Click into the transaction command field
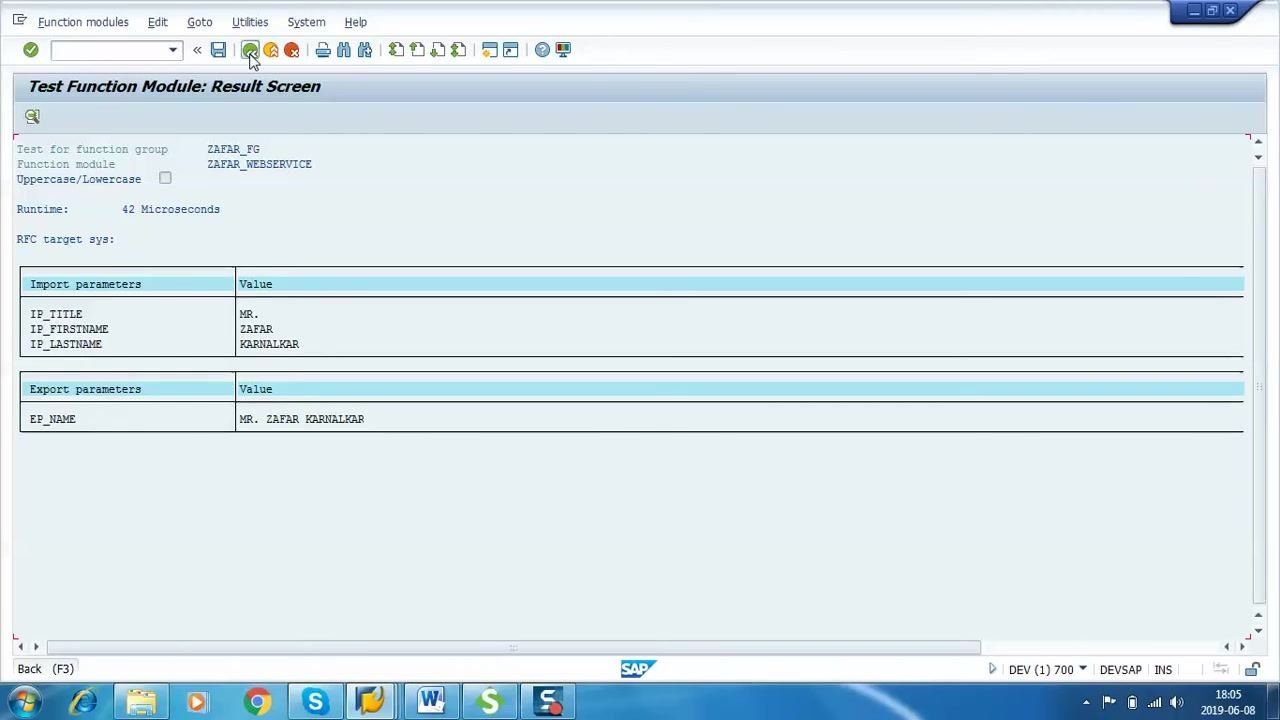The width and height of the screenshot is (1280, 720). [109, 50]
